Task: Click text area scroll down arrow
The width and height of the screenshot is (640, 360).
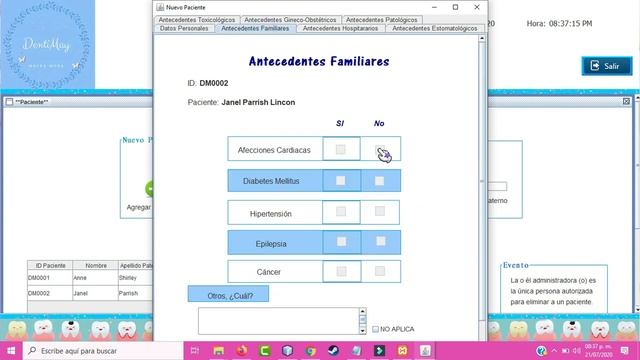Action: tap(362, 331)
